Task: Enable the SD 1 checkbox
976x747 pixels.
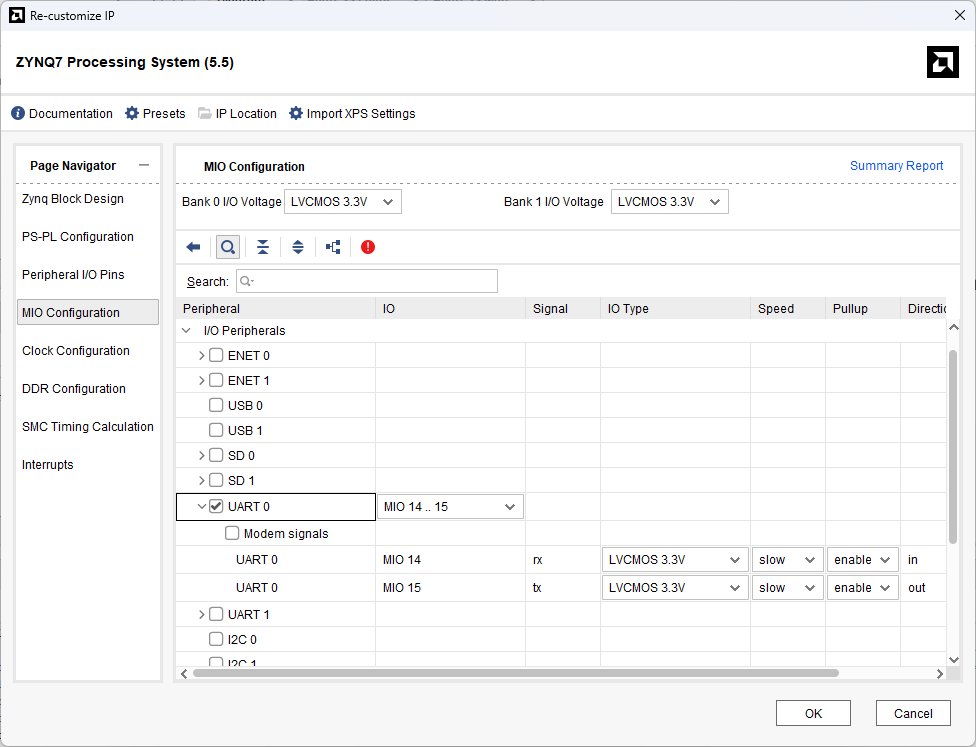Action: pos(216,480)
